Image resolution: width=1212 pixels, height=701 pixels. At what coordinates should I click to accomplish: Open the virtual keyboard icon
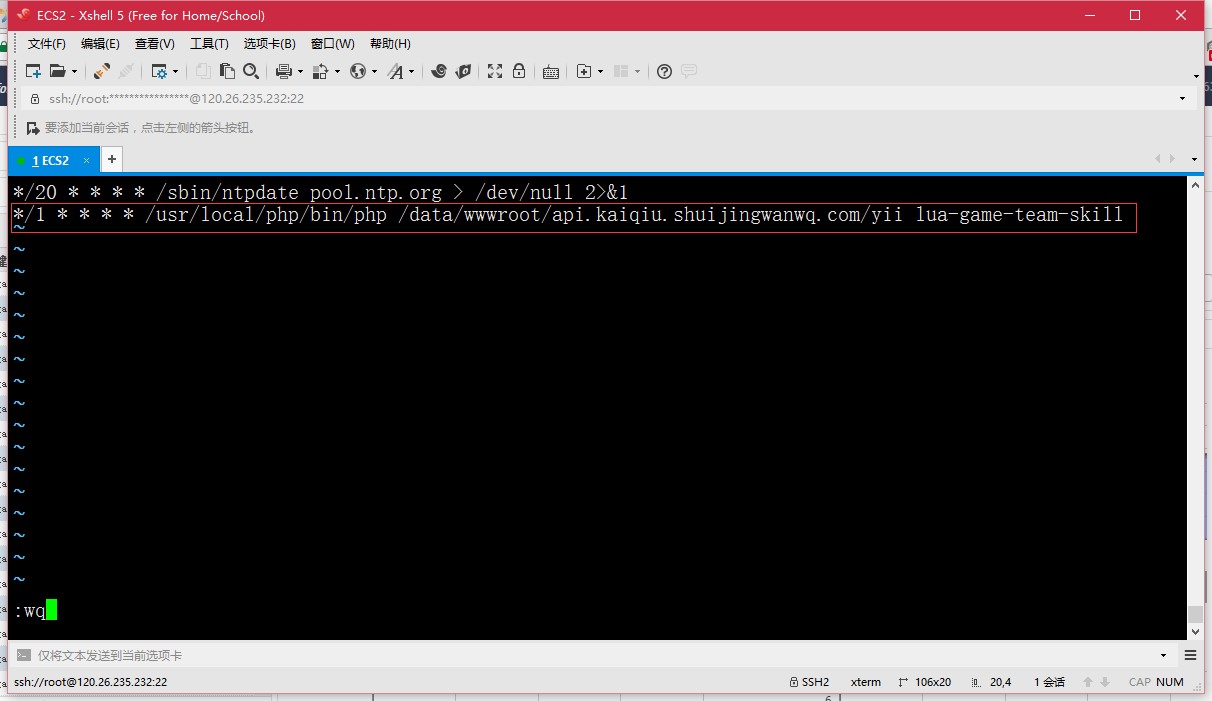[550, 71]
